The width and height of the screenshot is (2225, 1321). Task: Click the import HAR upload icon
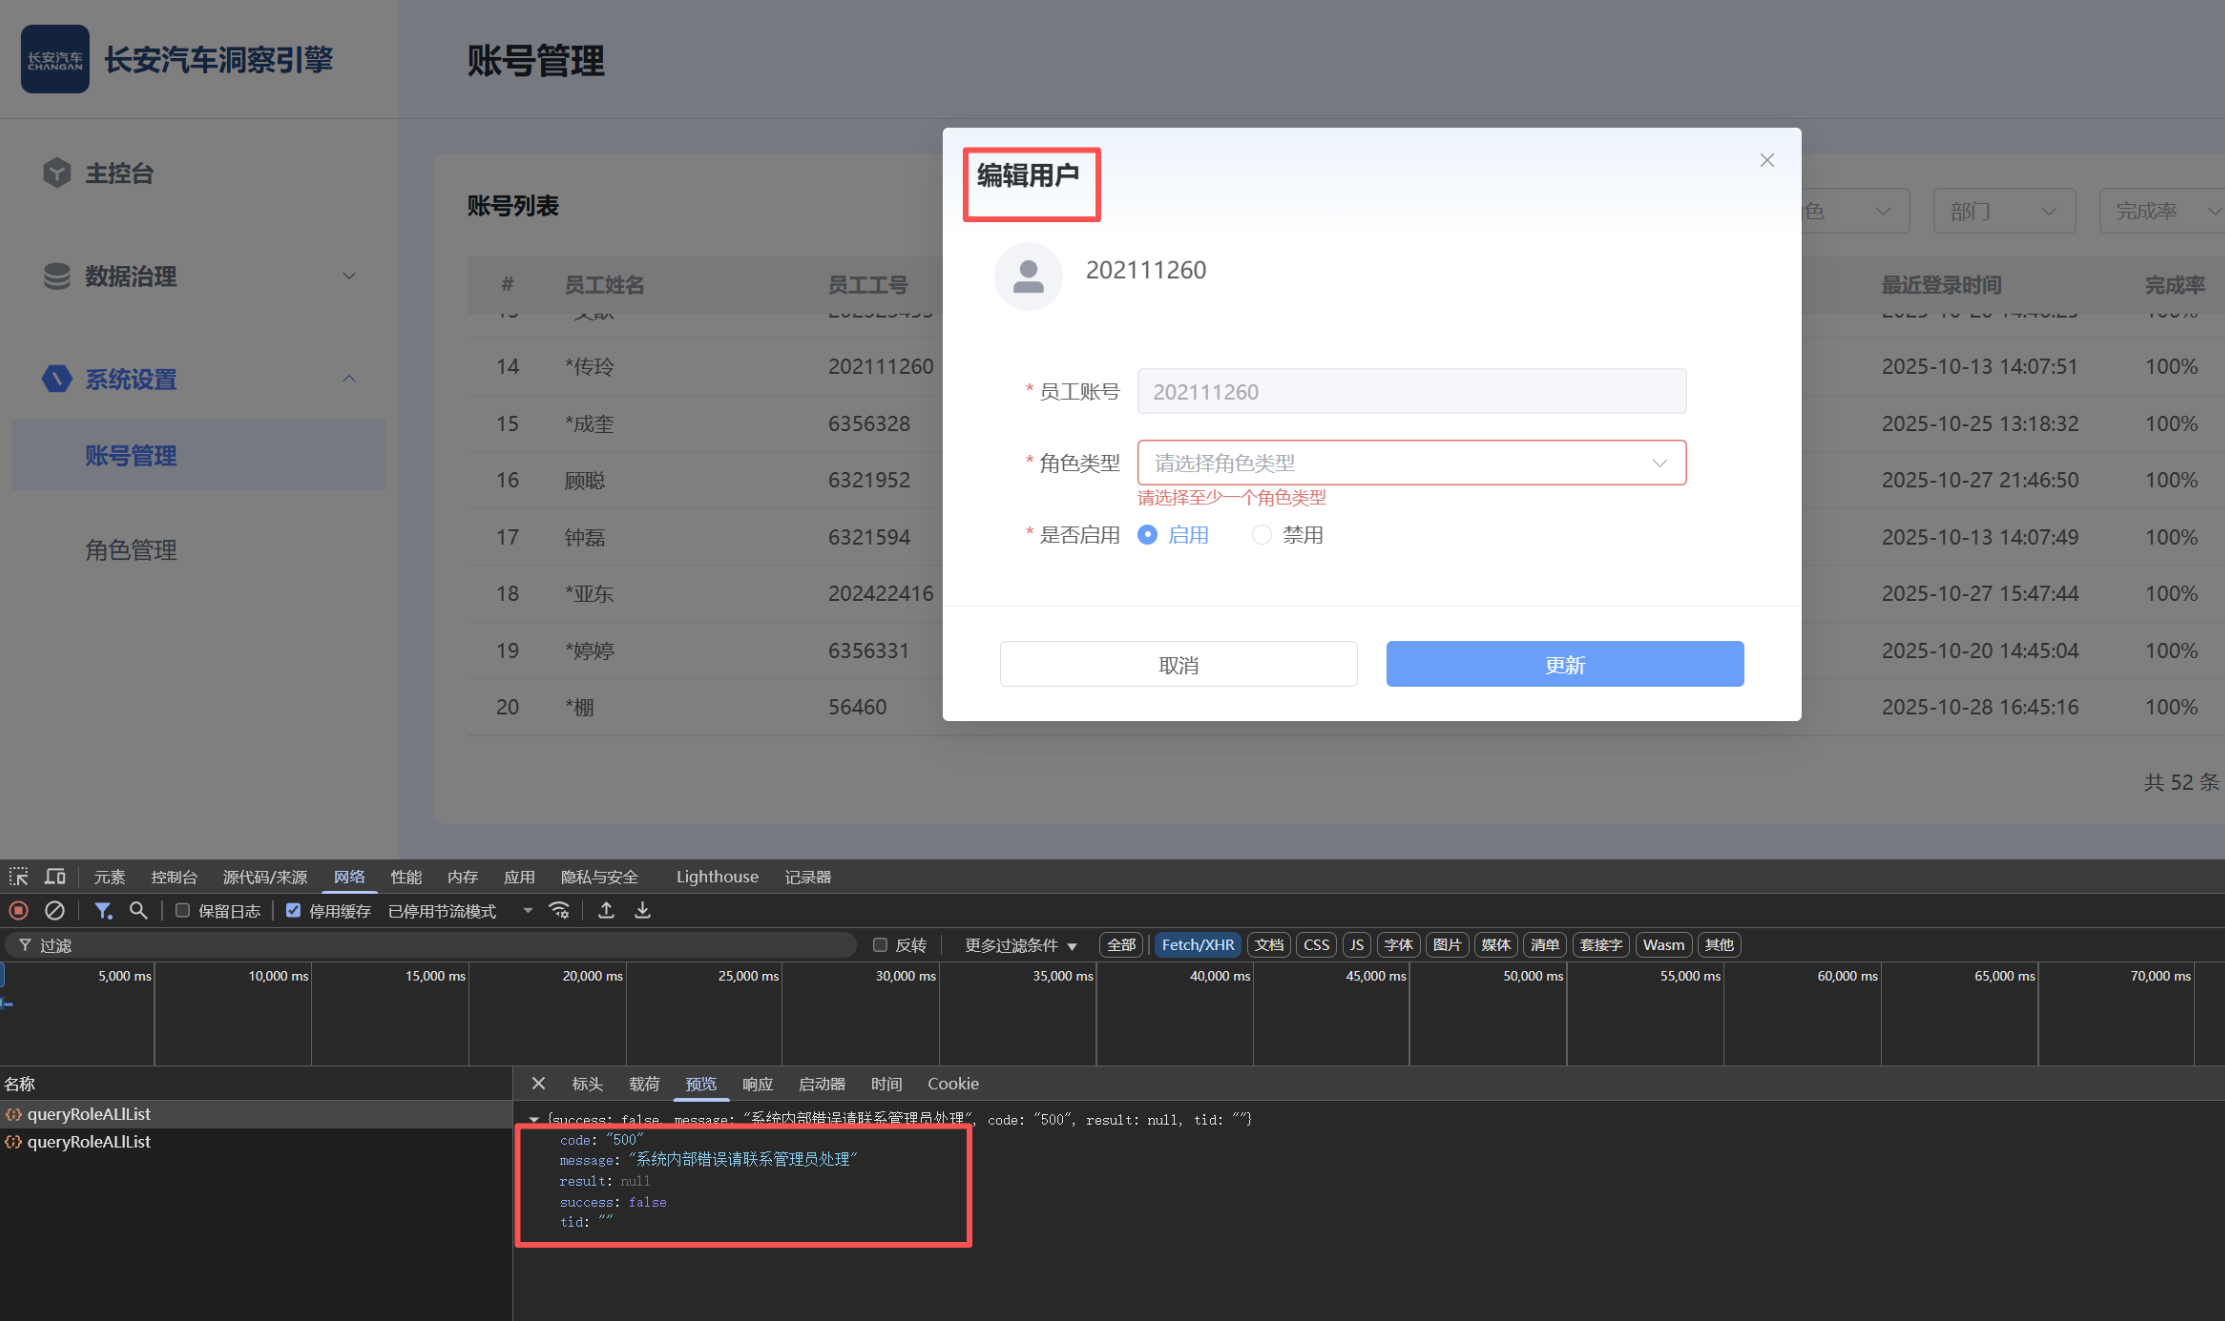point(606,911)
